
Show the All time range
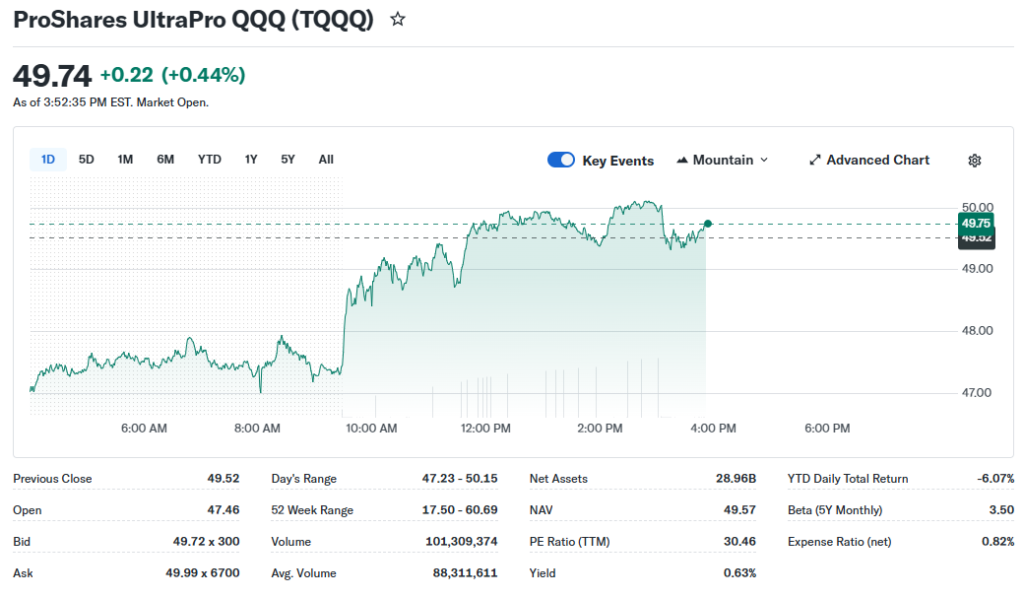click(326, 159)
